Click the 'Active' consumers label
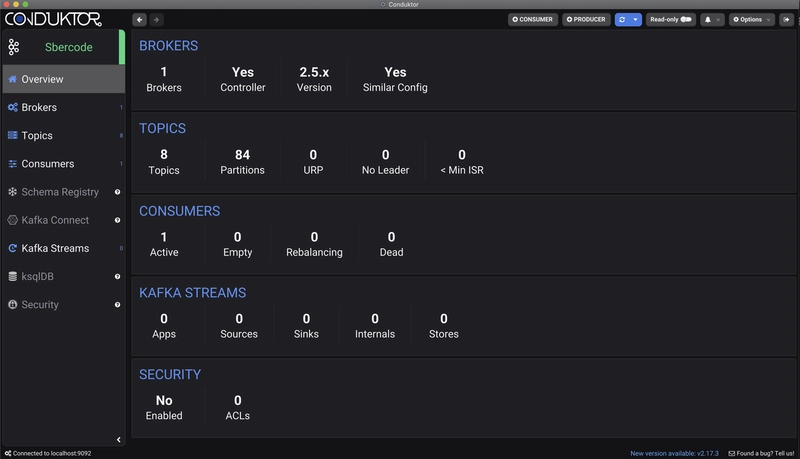Image resolution: width=800 pixels, height=459 pixels. click(x=164, y=252)
